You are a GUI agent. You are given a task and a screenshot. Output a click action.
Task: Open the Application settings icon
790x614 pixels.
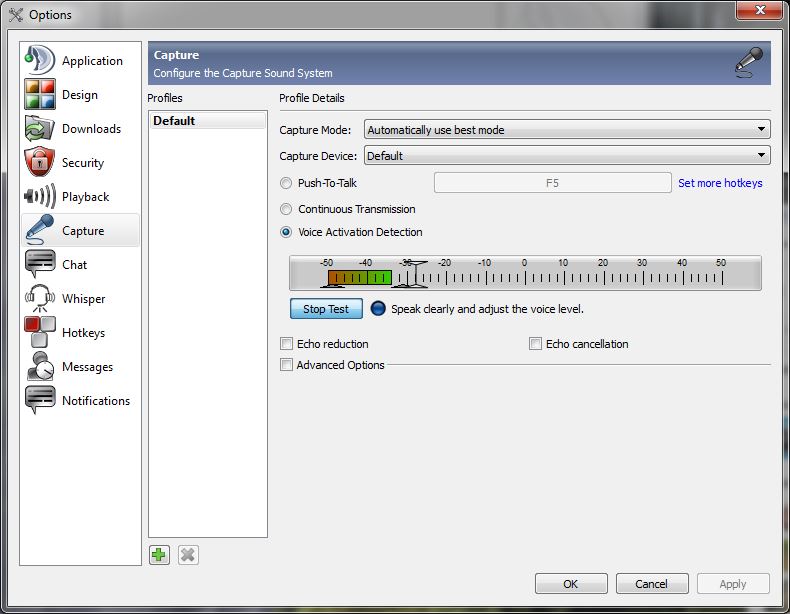click(39, 60)
